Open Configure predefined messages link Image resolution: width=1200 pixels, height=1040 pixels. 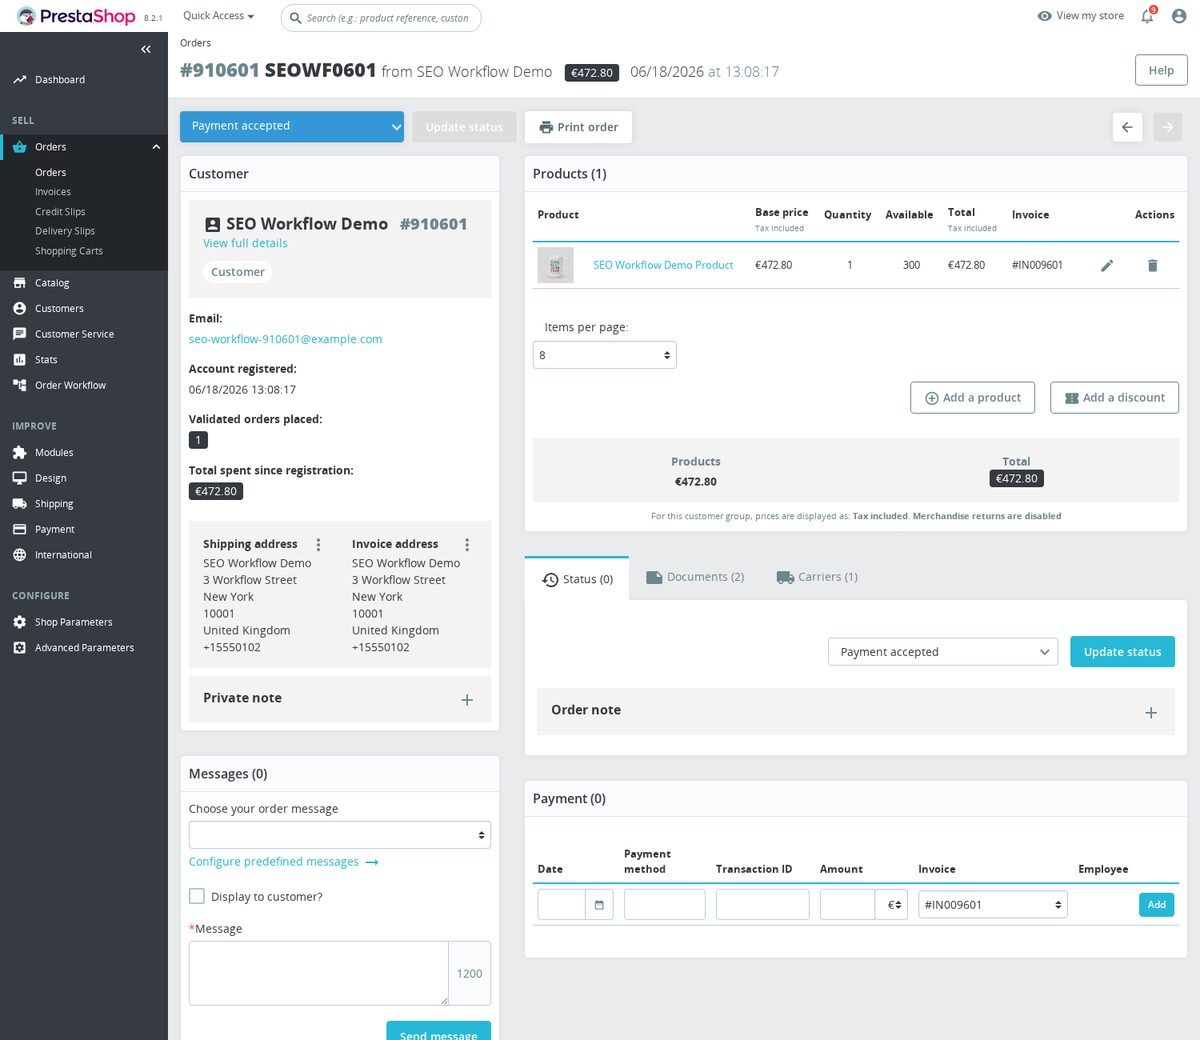point(284,862)
